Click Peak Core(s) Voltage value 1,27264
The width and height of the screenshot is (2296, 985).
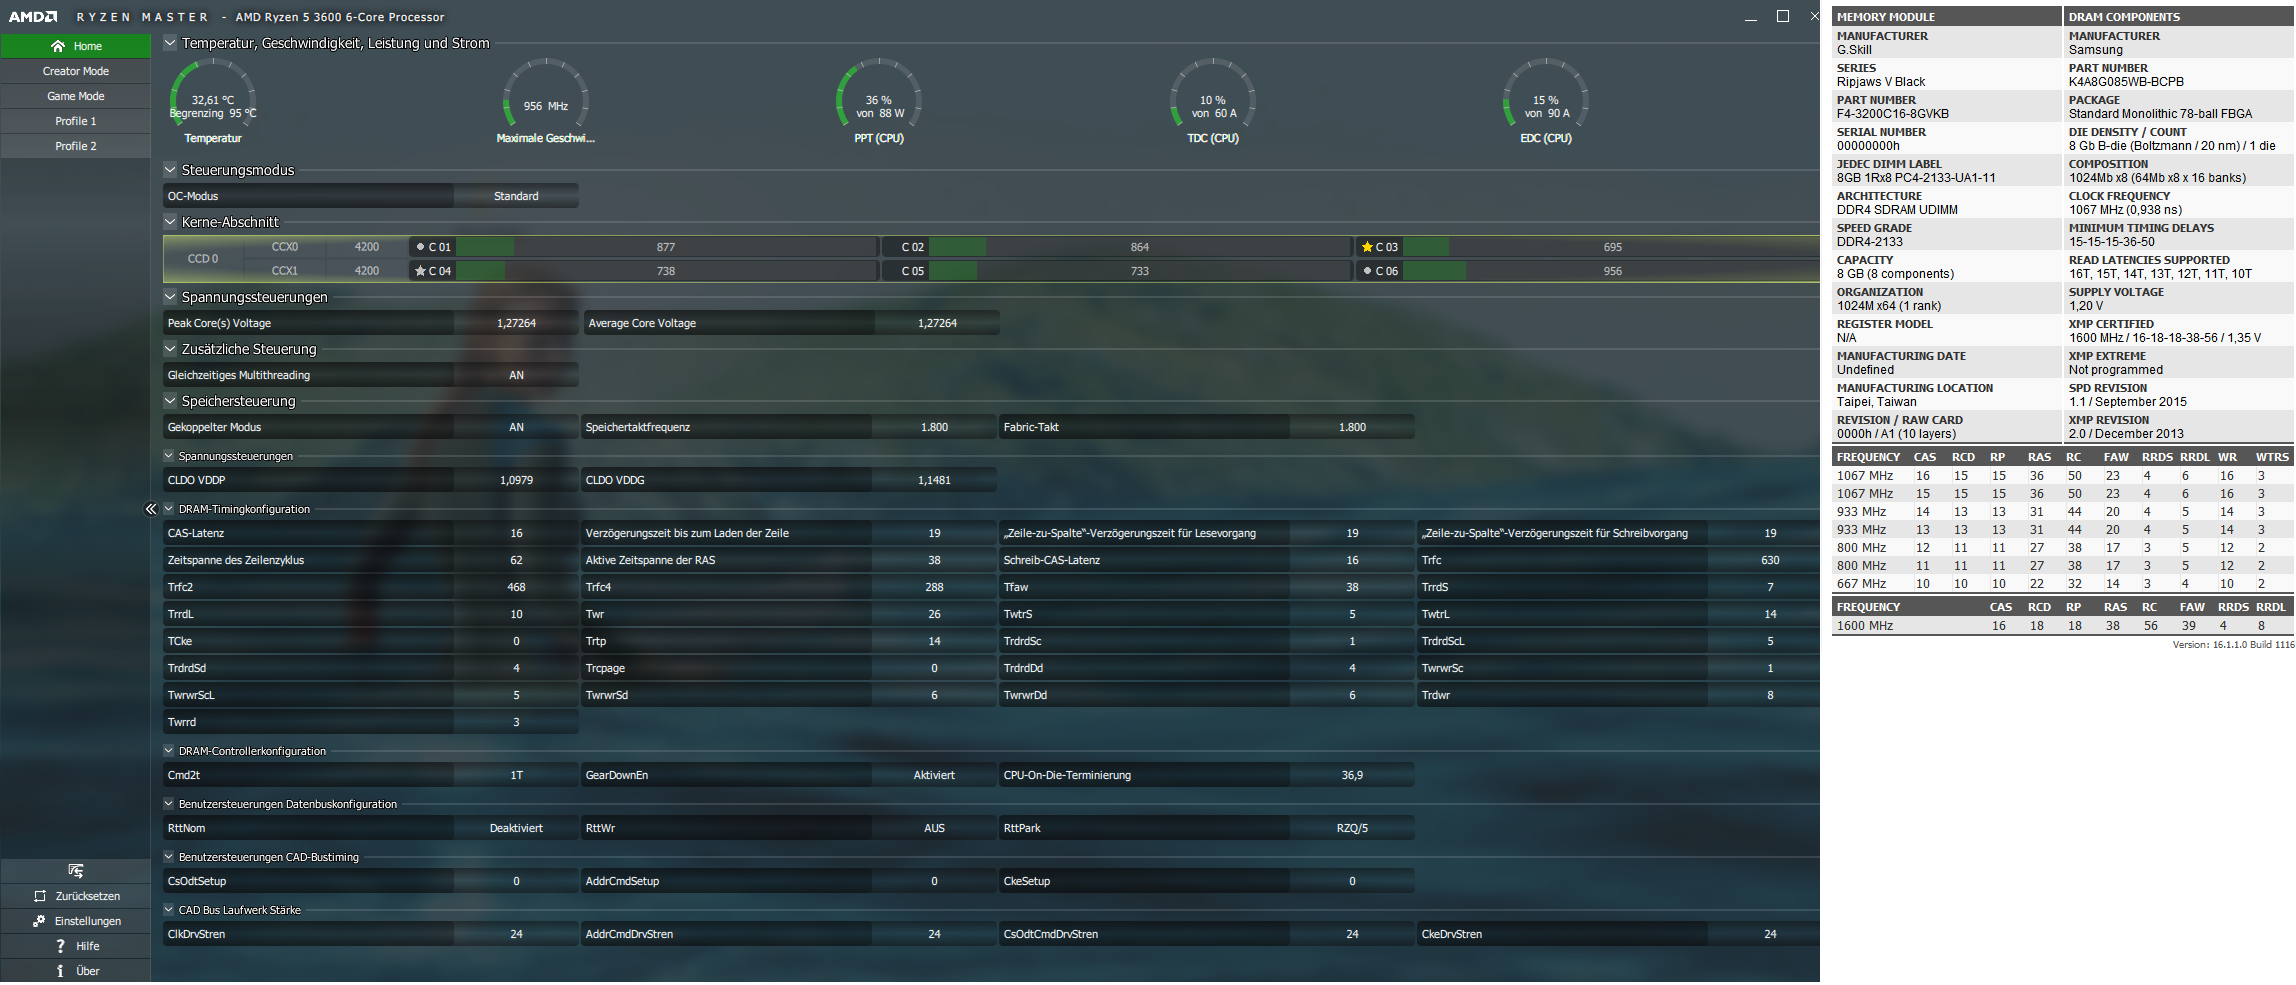click(516, 323)
